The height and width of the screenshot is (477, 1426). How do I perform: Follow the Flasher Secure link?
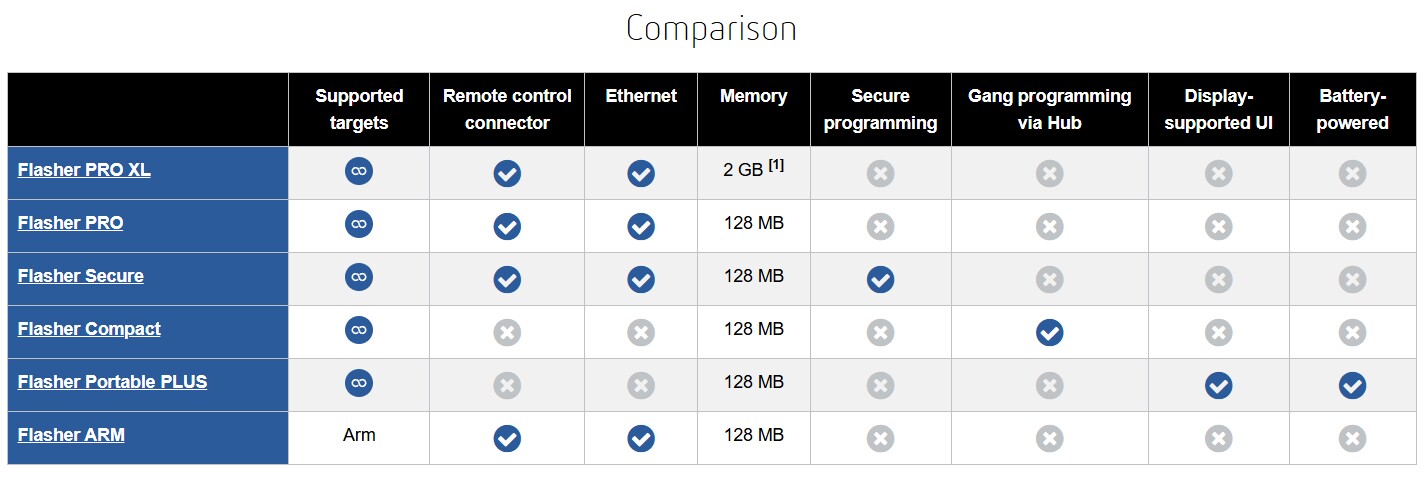coord(80,276)
